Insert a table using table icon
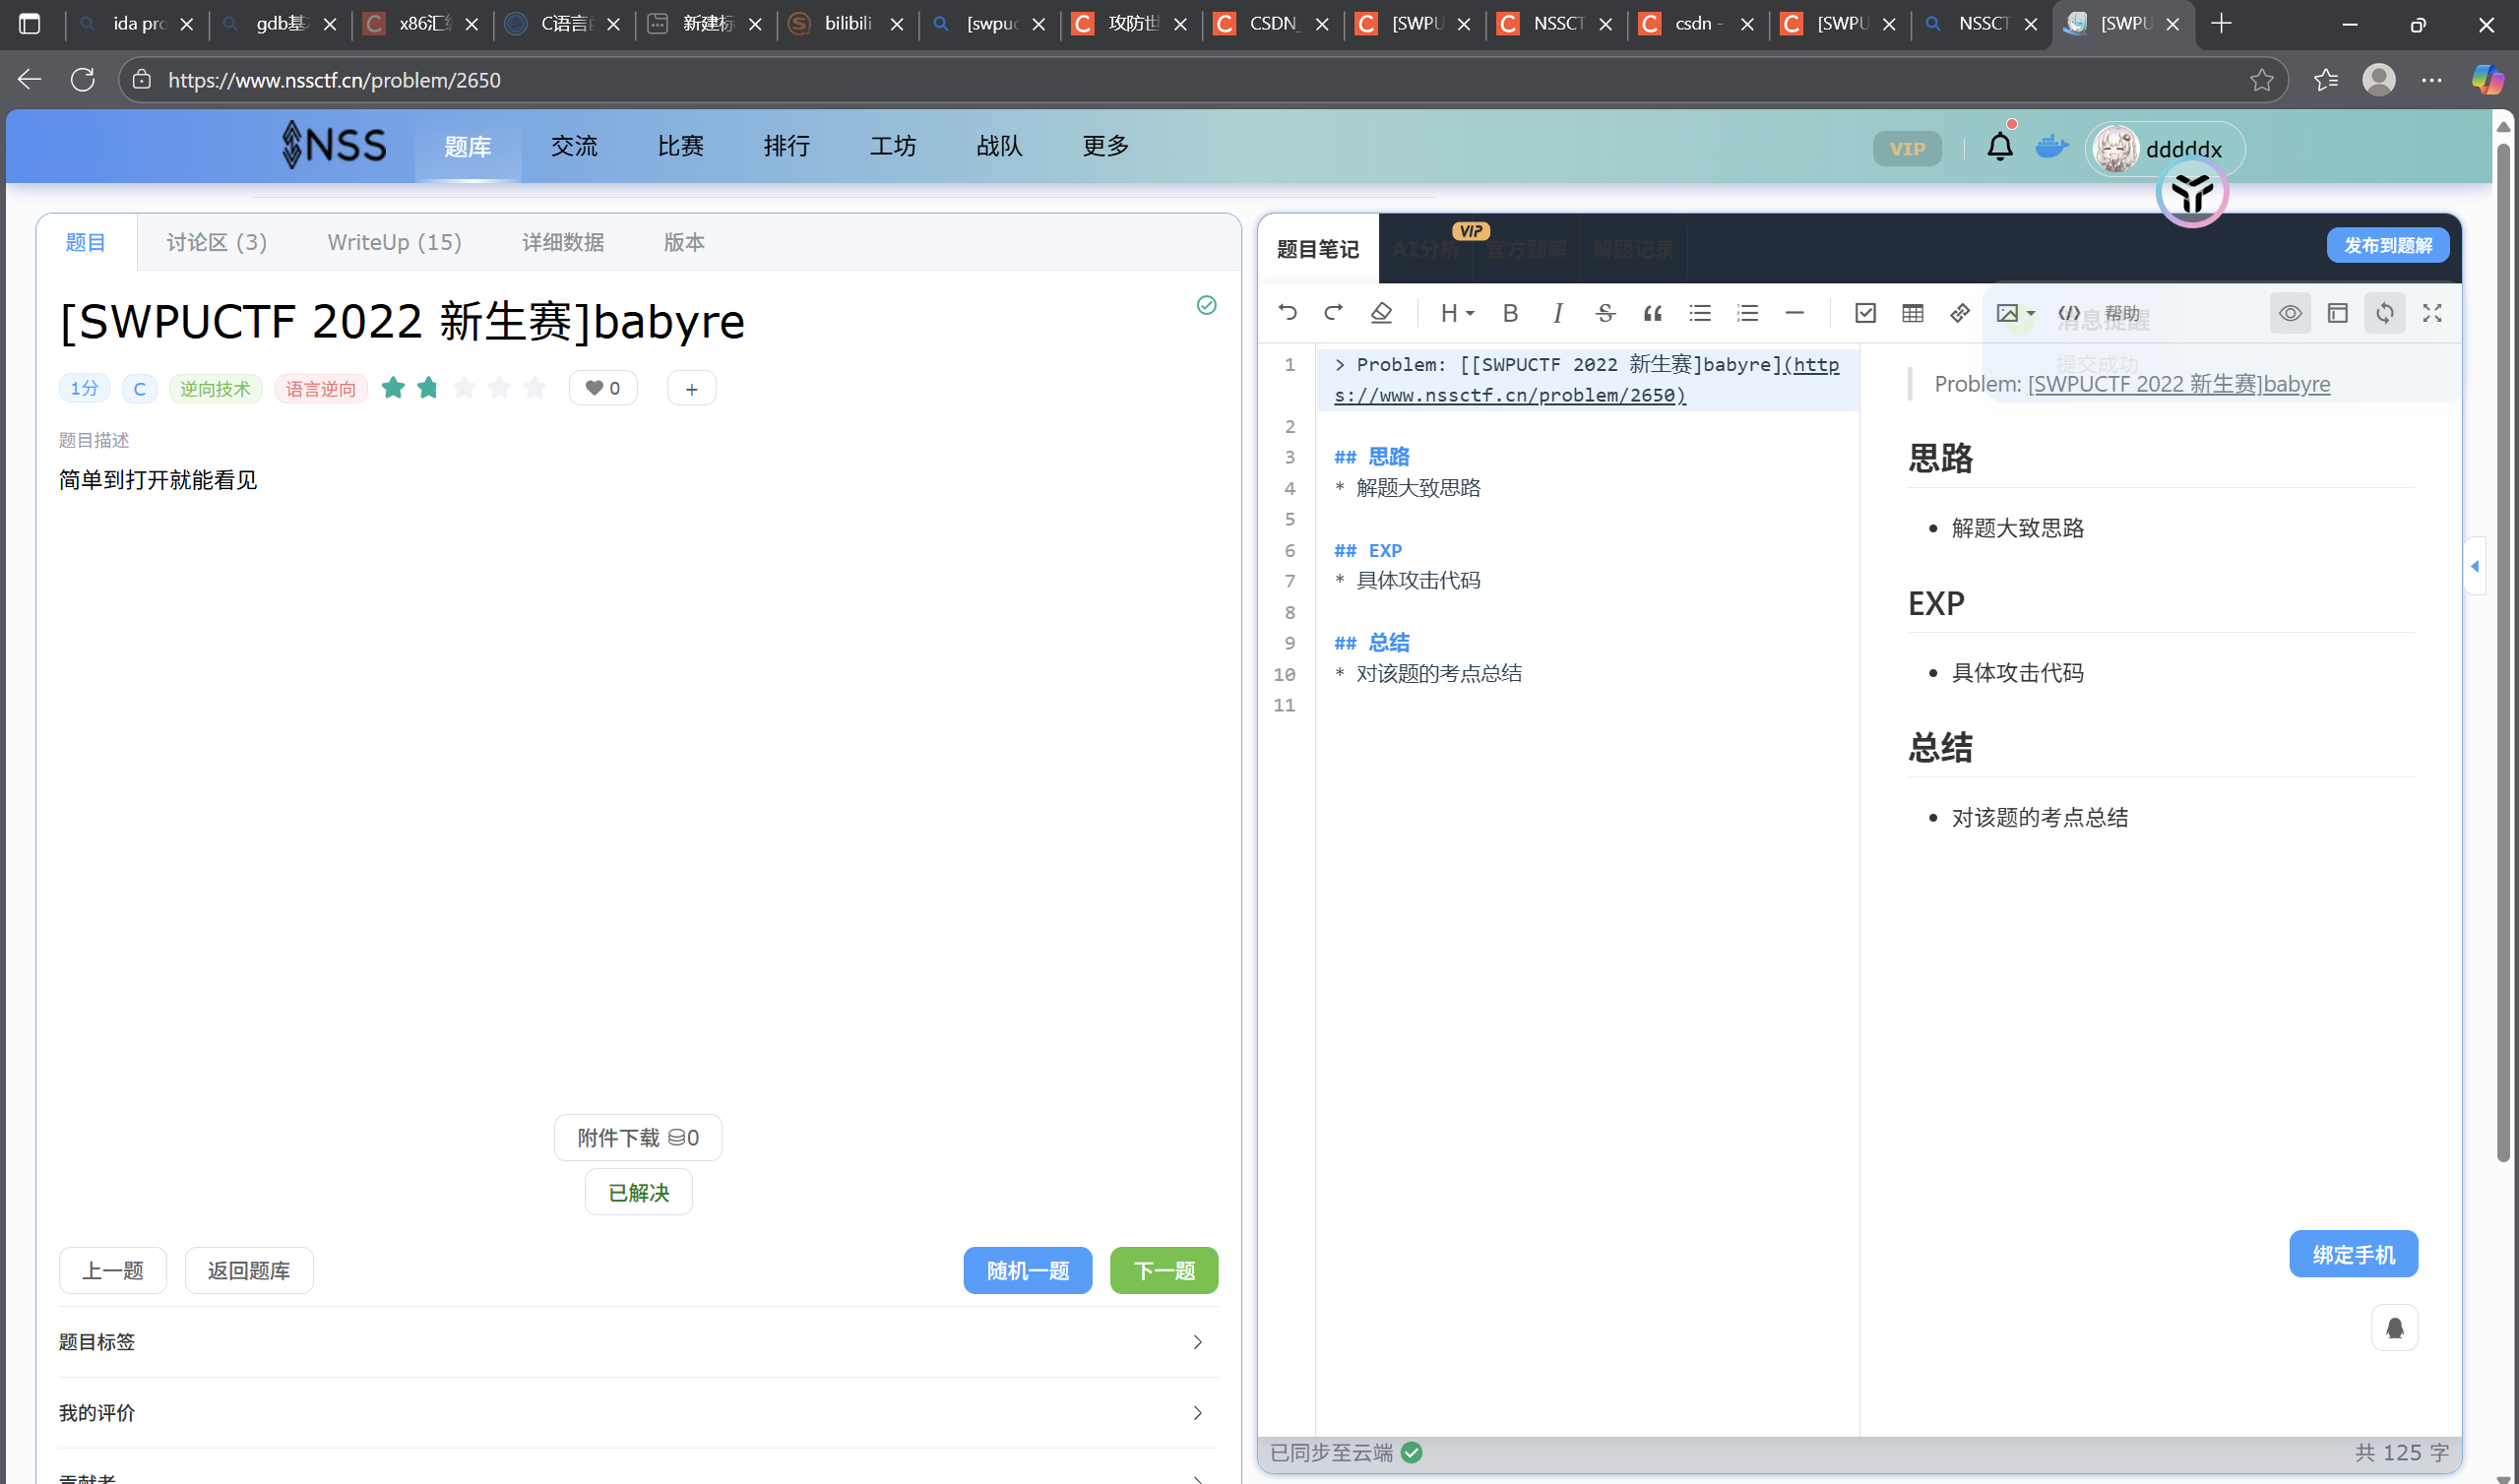Viewport: 2519px width, 1484px height. click(1912, 313)
